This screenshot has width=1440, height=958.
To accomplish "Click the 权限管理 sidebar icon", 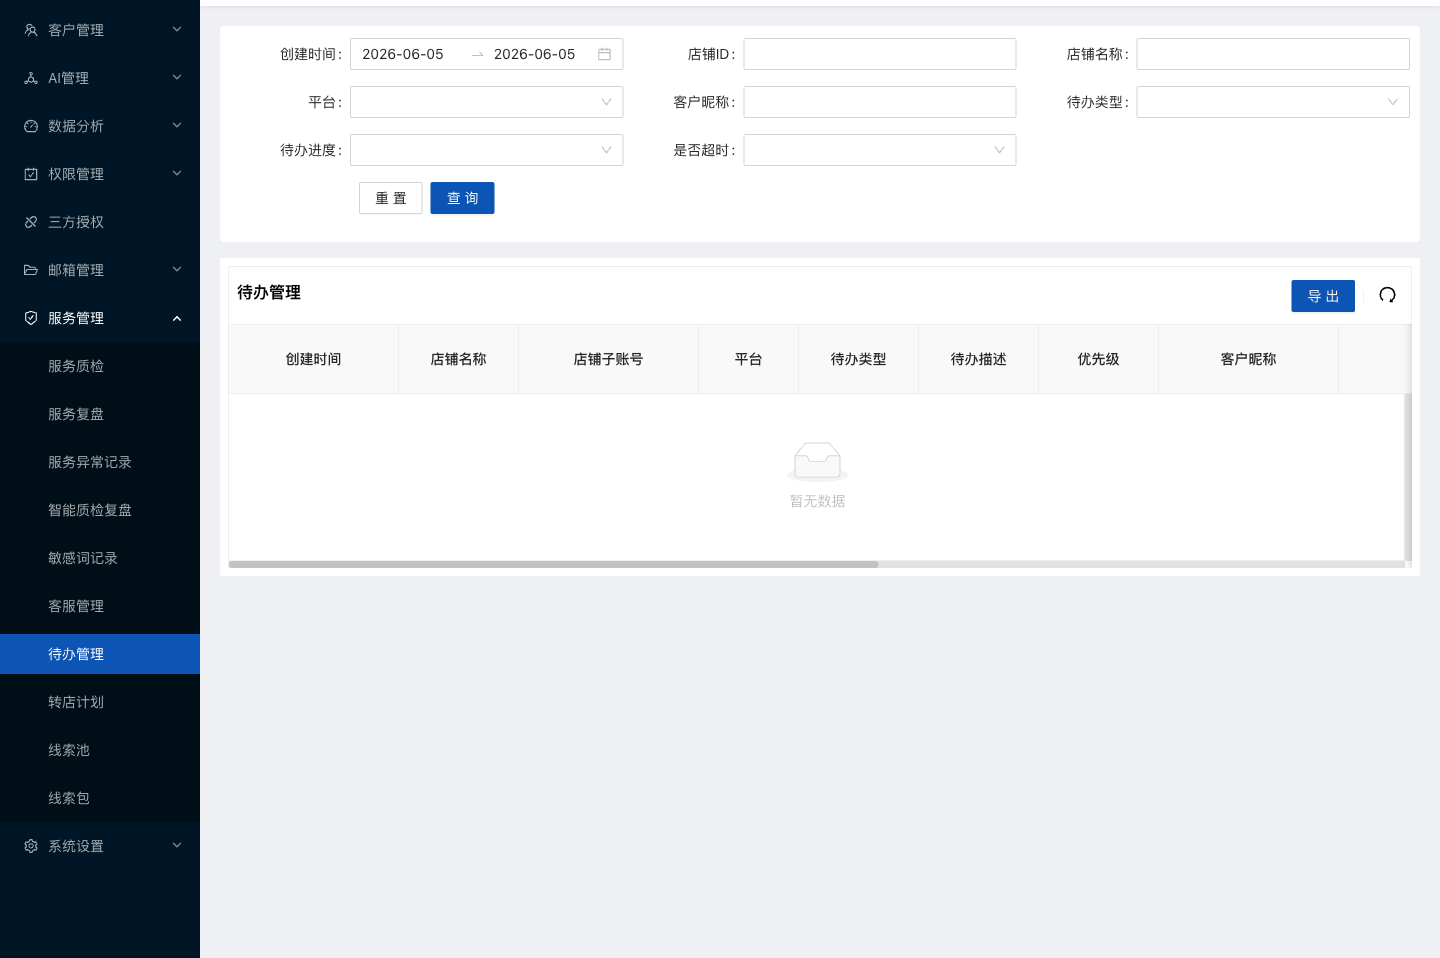I will (31, 174).
